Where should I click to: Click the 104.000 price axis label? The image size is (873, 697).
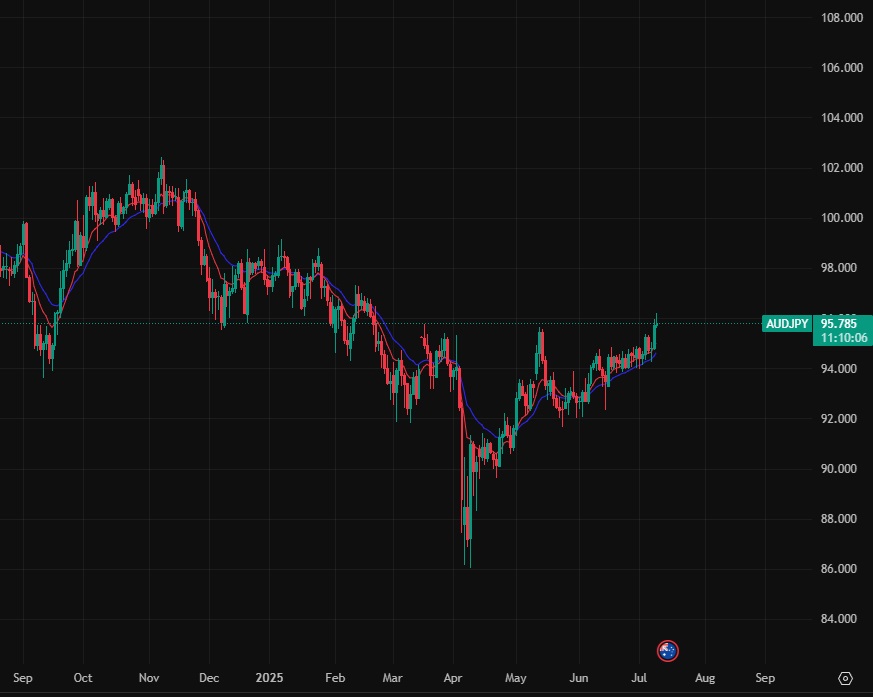[842, 117]
